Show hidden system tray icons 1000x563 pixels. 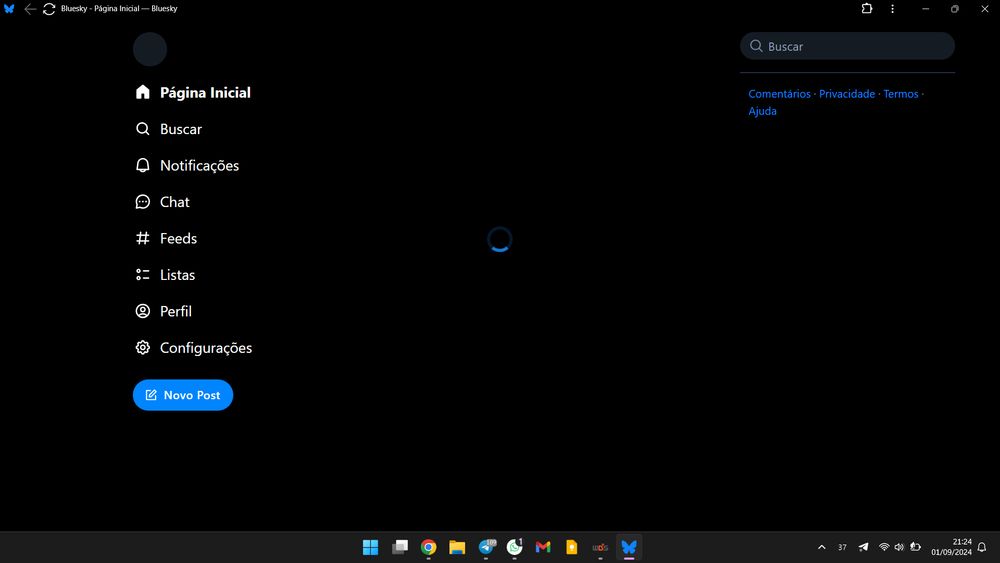click(x=821, y=547)
